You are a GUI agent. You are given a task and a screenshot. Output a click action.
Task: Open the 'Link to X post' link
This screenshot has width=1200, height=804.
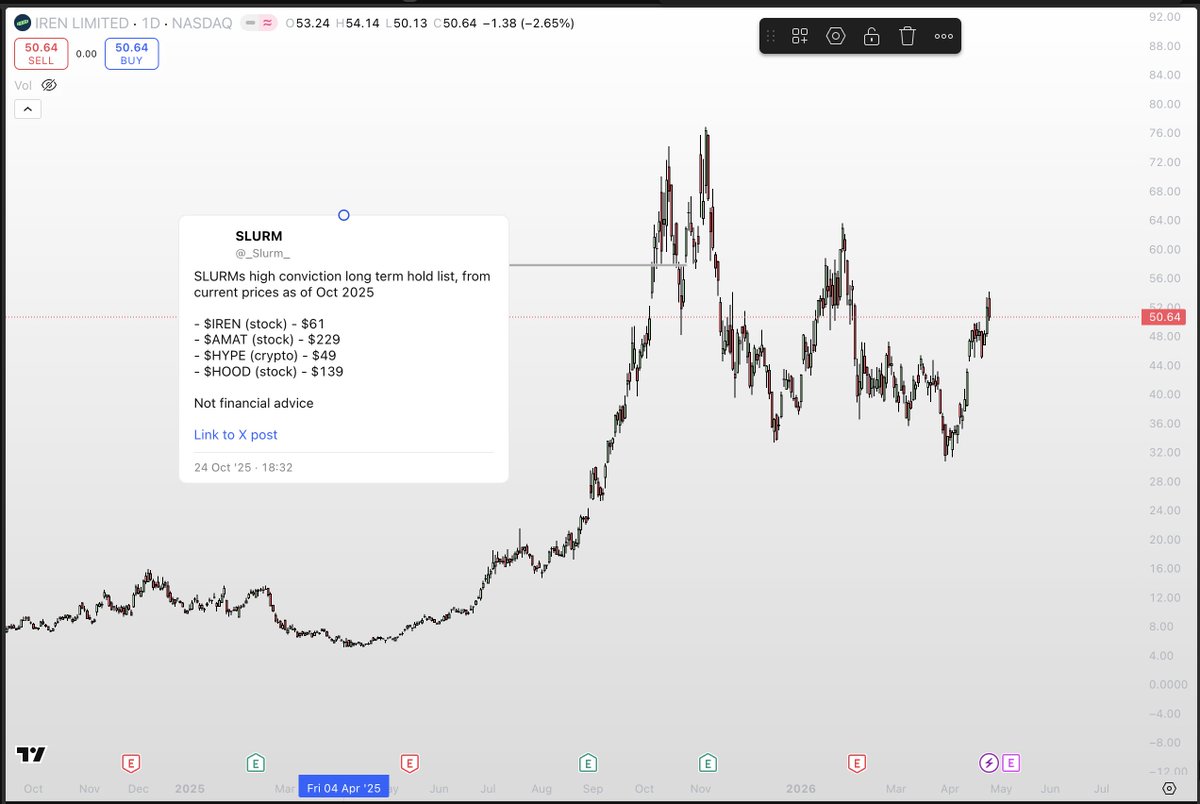click(236, 435)
